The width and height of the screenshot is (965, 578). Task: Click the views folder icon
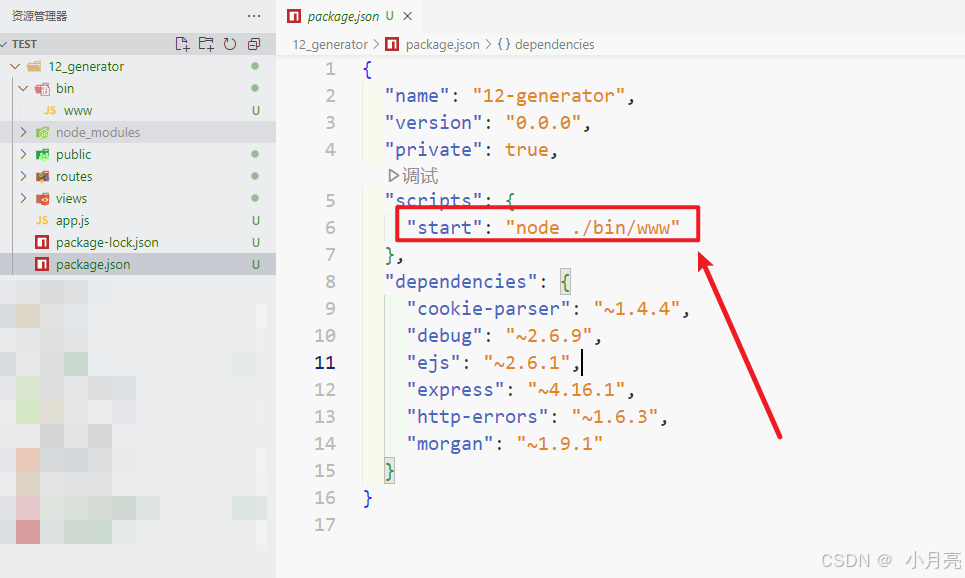(x=42, y=199)
